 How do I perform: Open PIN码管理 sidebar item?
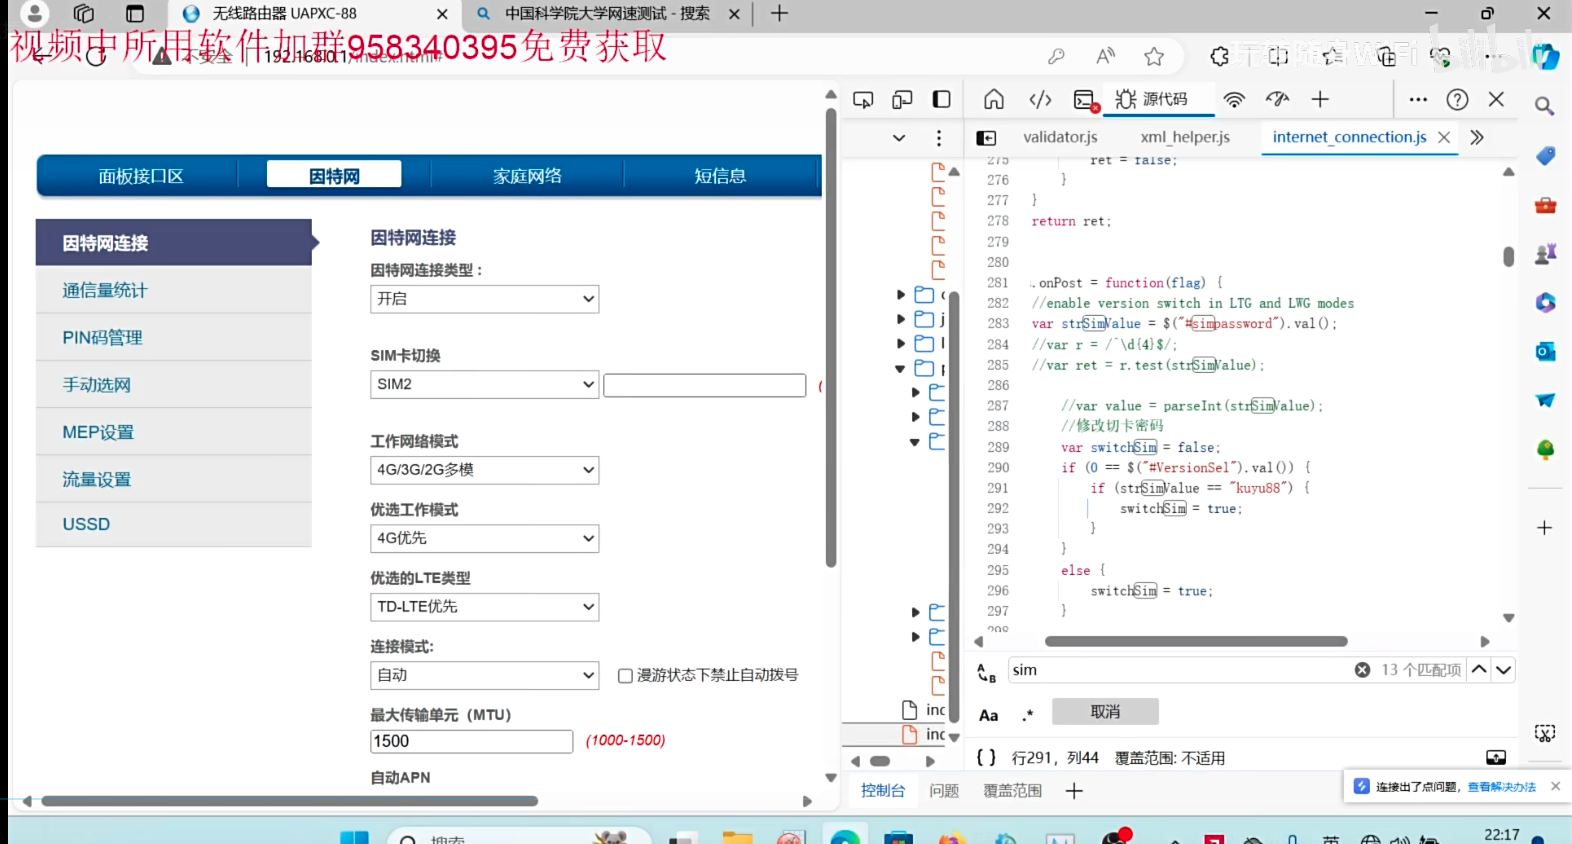[174, 337]
